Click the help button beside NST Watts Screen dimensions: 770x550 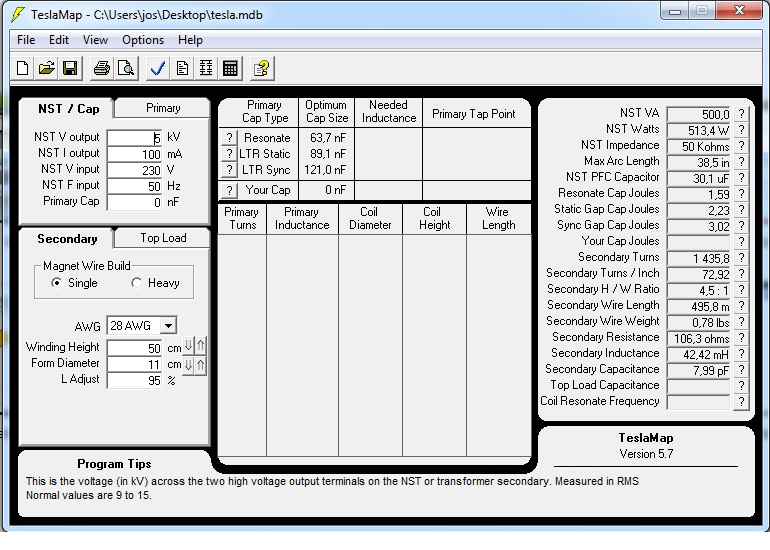pyautogui.click(x=742, y=130)
